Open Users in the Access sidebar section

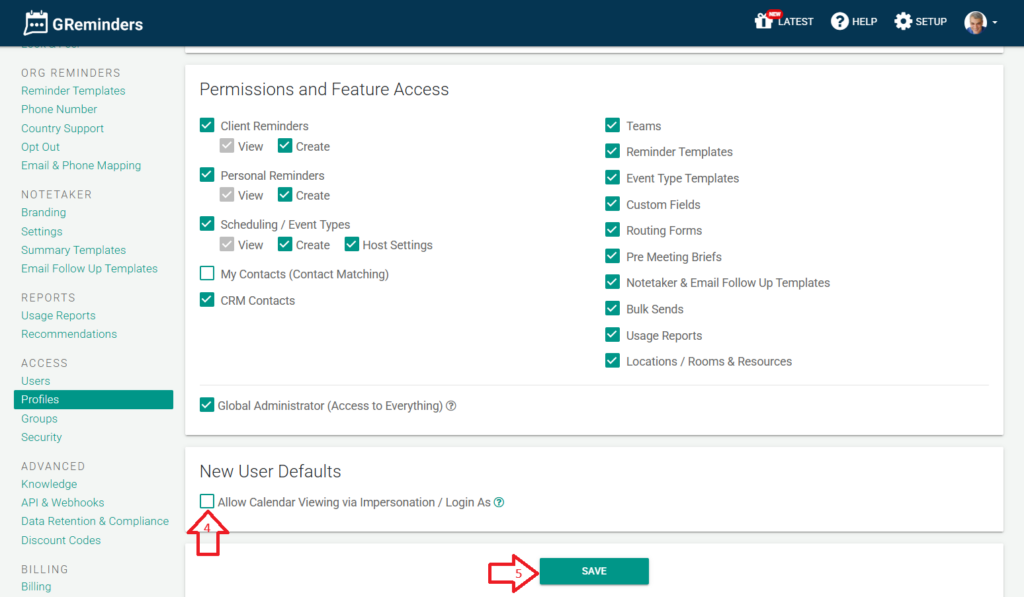click(36, 381)
